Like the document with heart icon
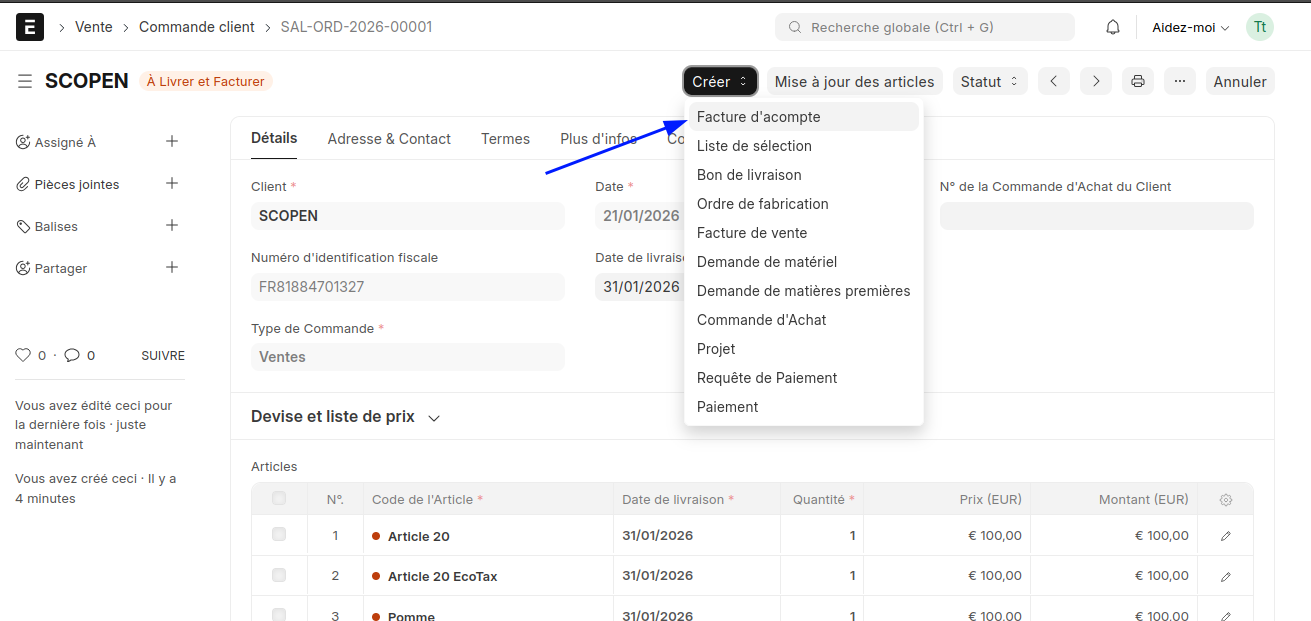This screenshot has height=621, width=1311. pyautogui.click(x=23, y=355)
